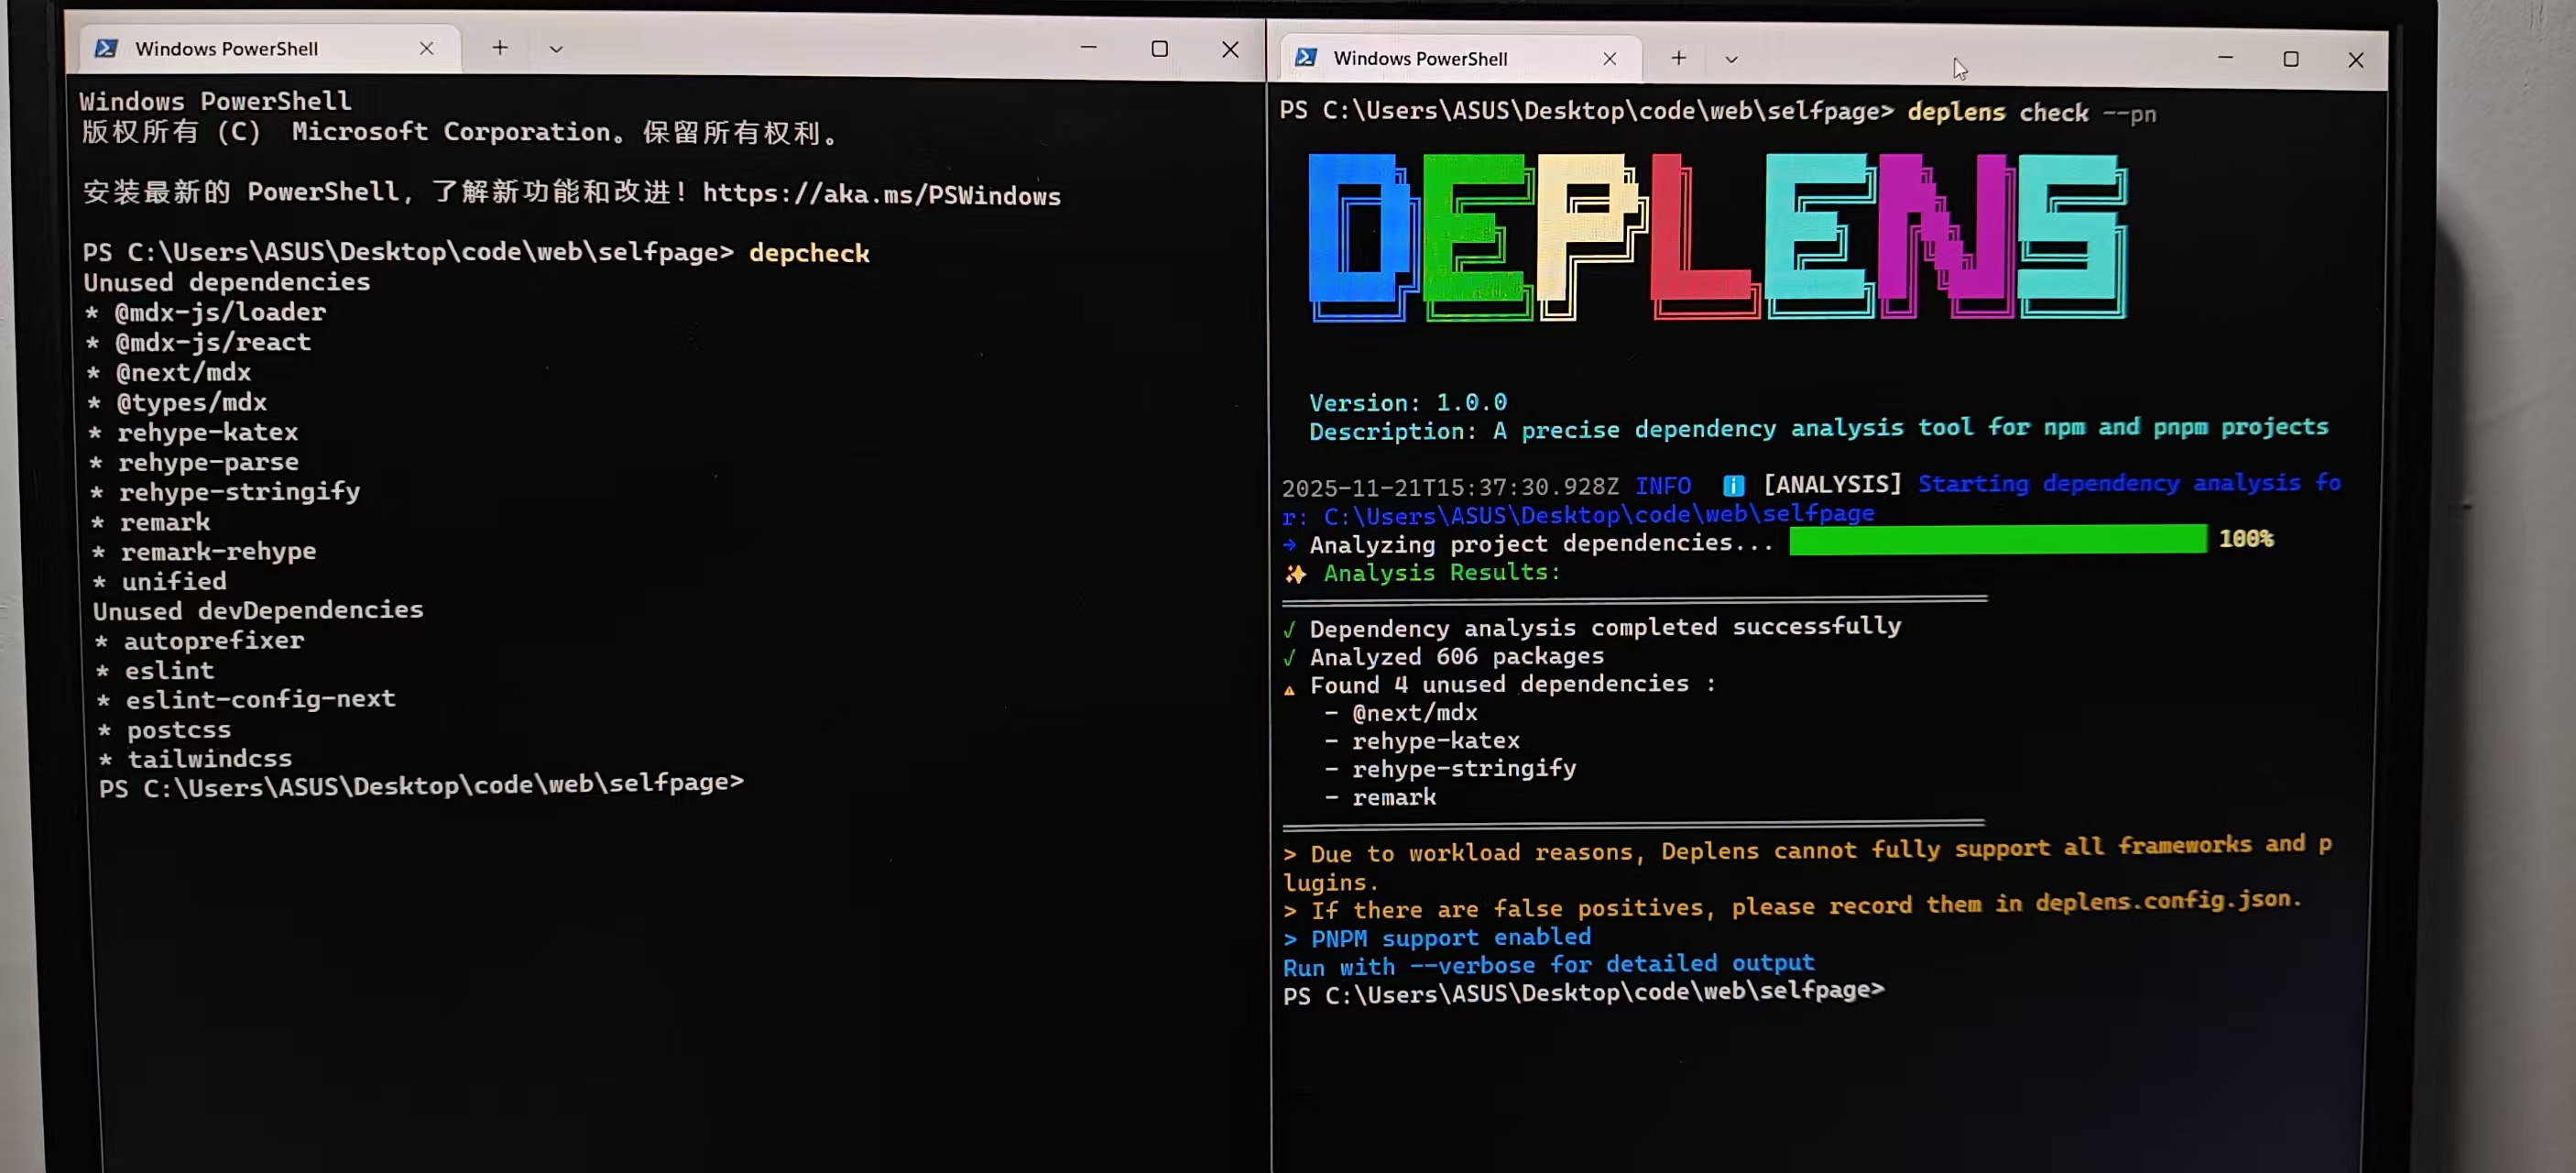
Task: Click the checkmark beside Analyzed 606 packages
Action: pyautogui.click(x=1290, y=657)
